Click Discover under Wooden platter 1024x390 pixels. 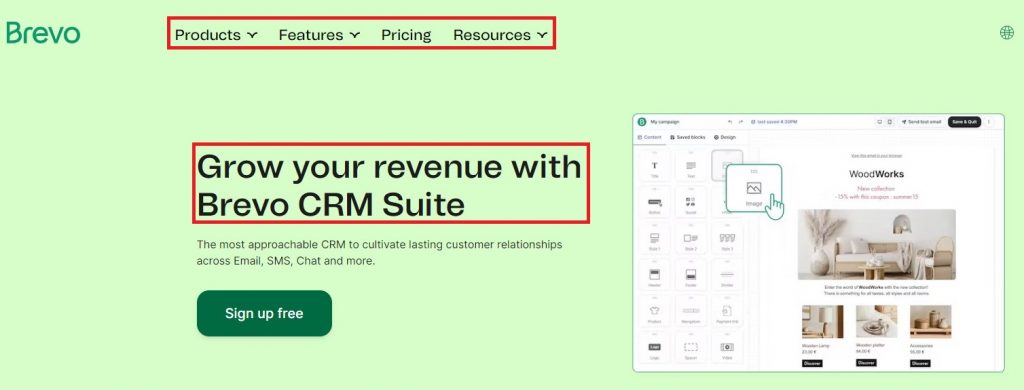pos(867,363)
